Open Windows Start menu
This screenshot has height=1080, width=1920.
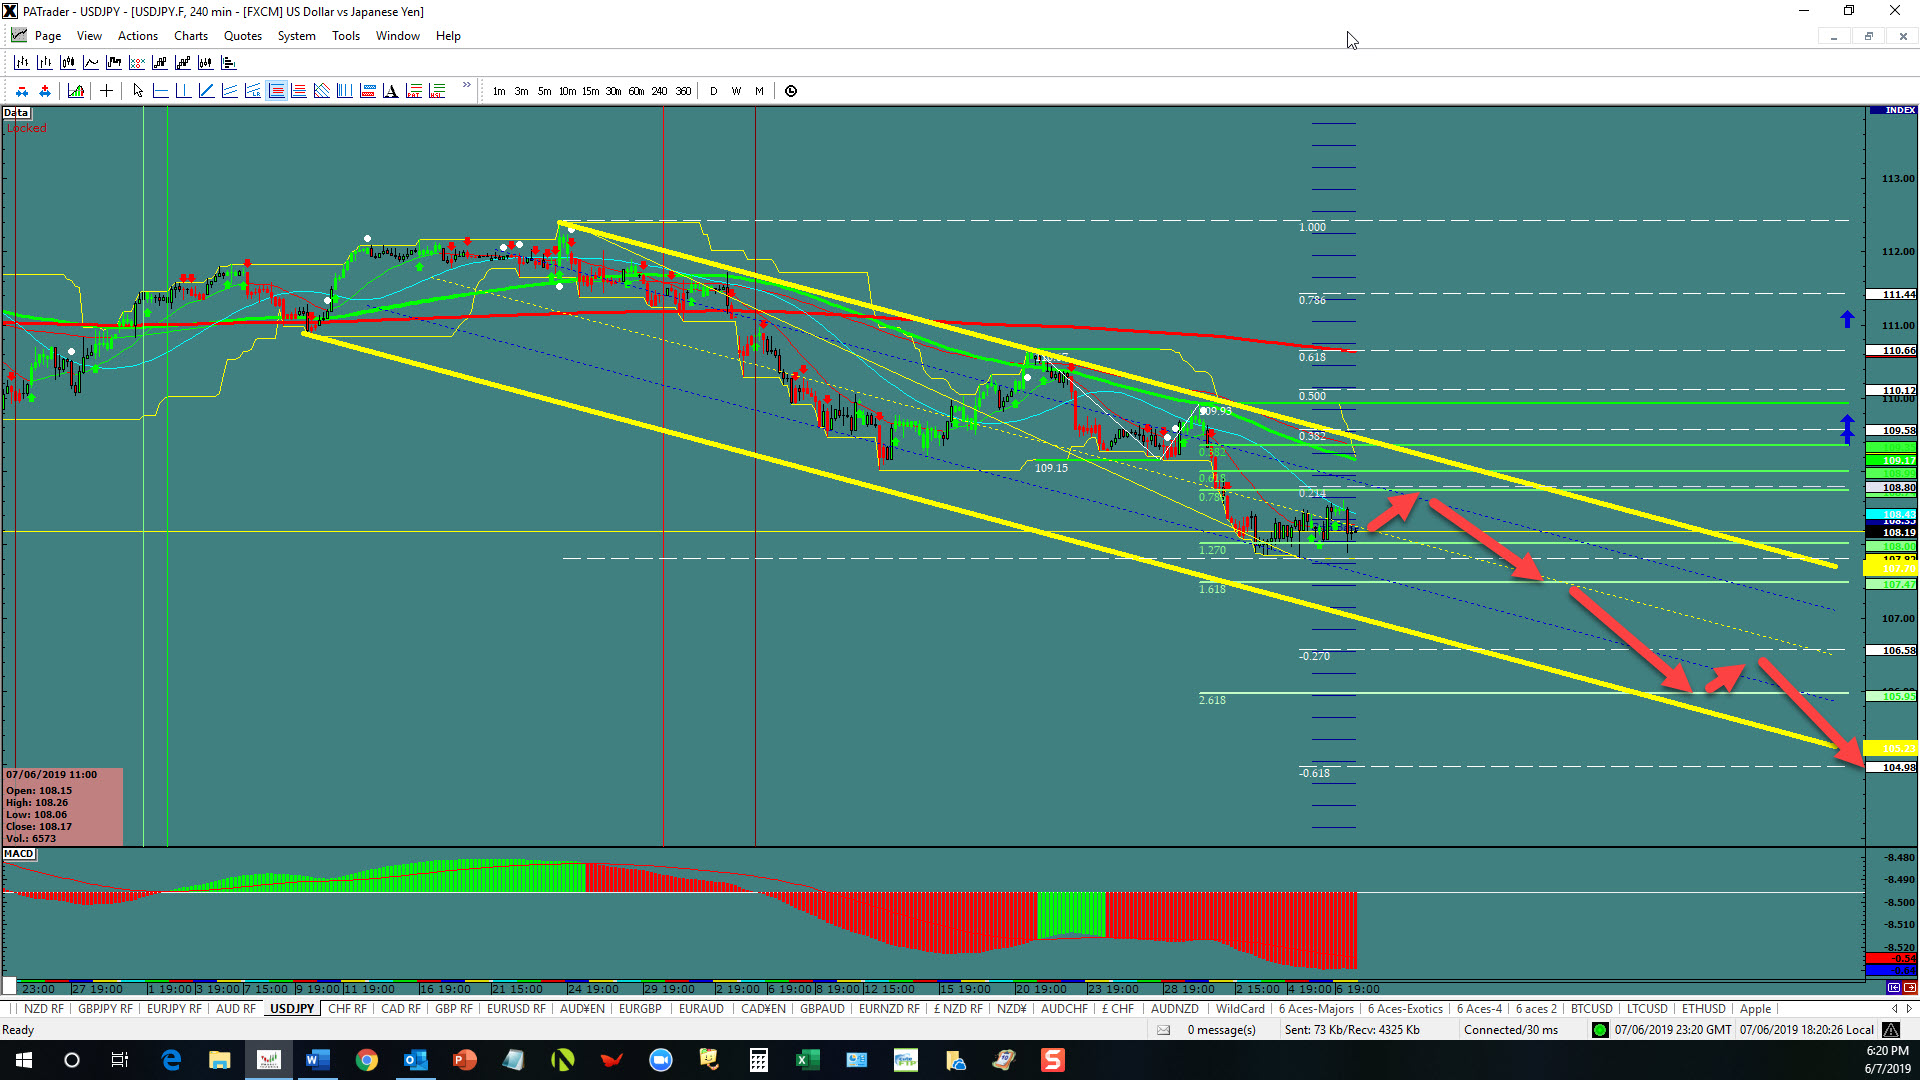[24, 1060]
